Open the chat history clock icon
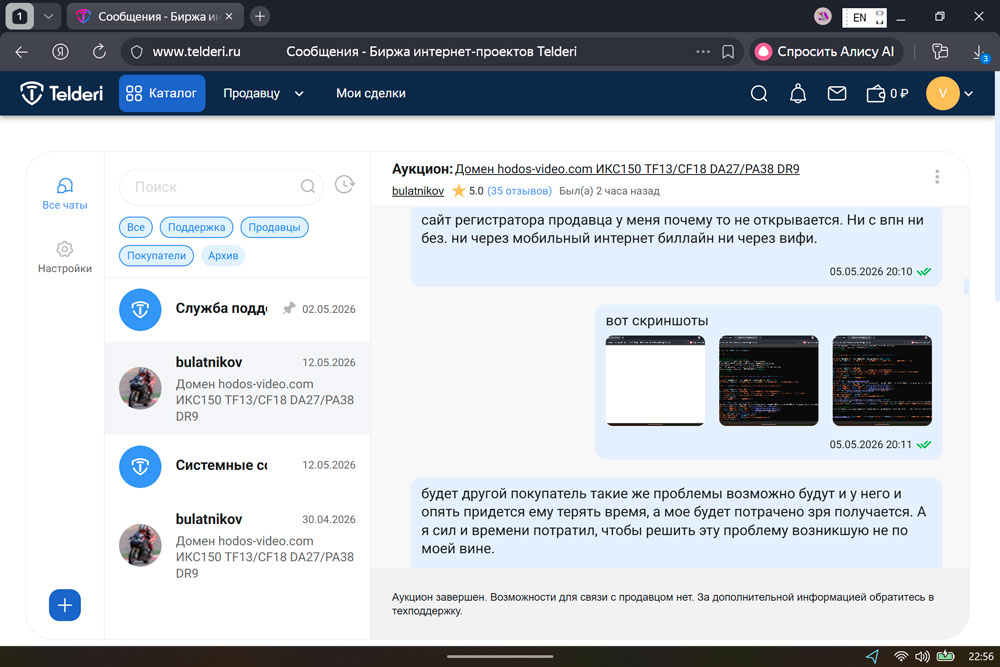1000x667 pixels. (344, 185)
